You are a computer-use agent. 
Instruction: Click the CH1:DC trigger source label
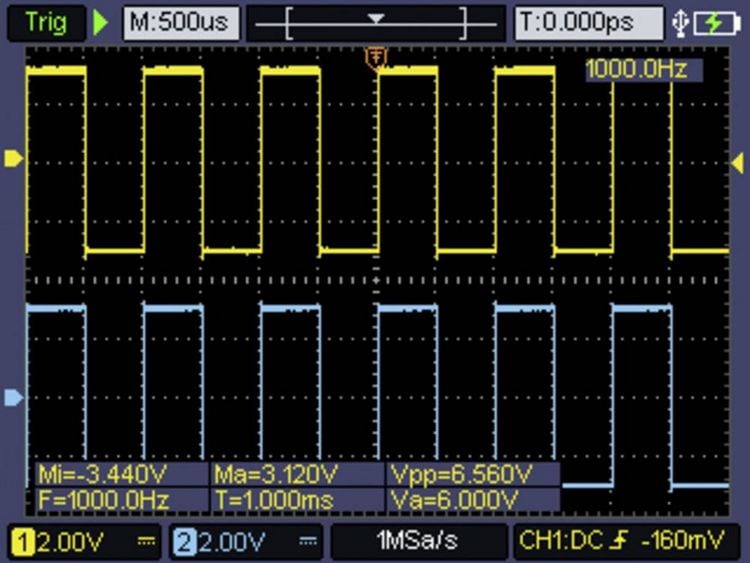tap(560, 541)
